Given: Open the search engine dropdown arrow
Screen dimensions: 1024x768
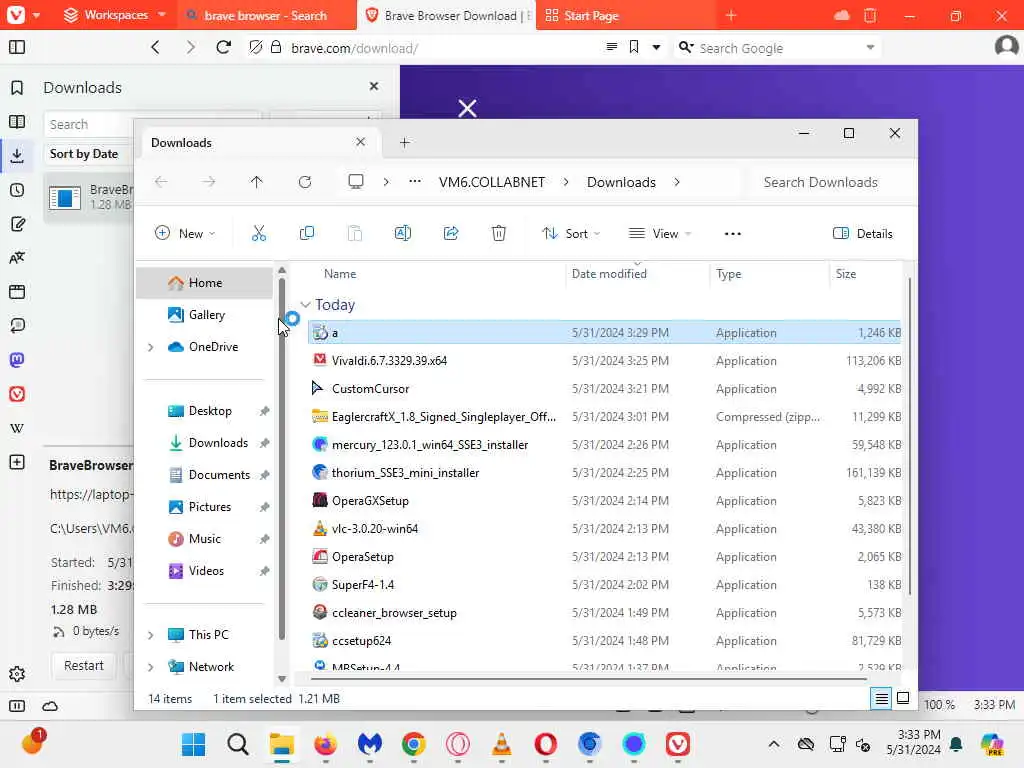Looking at the screenshot, I should click(x=870, y=48).
